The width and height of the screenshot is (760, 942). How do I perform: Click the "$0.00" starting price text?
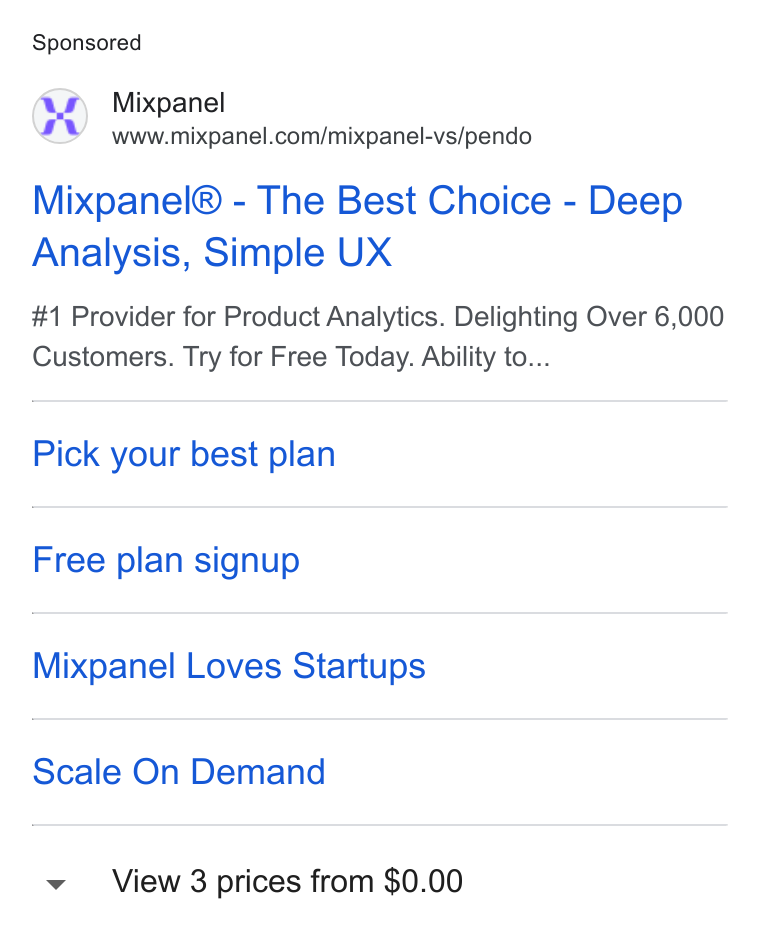tap(424, 881)
